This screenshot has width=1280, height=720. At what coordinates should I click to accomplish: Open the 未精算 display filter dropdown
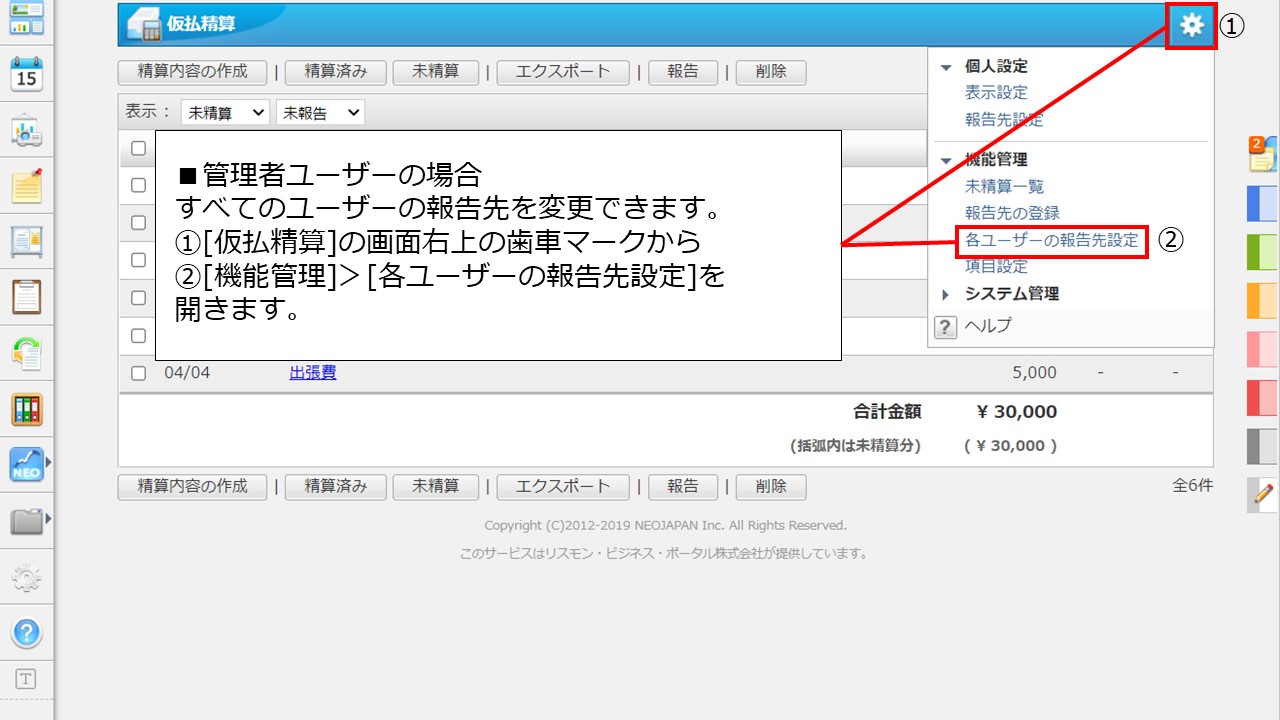pyautogui.click(x=225, y=113)
